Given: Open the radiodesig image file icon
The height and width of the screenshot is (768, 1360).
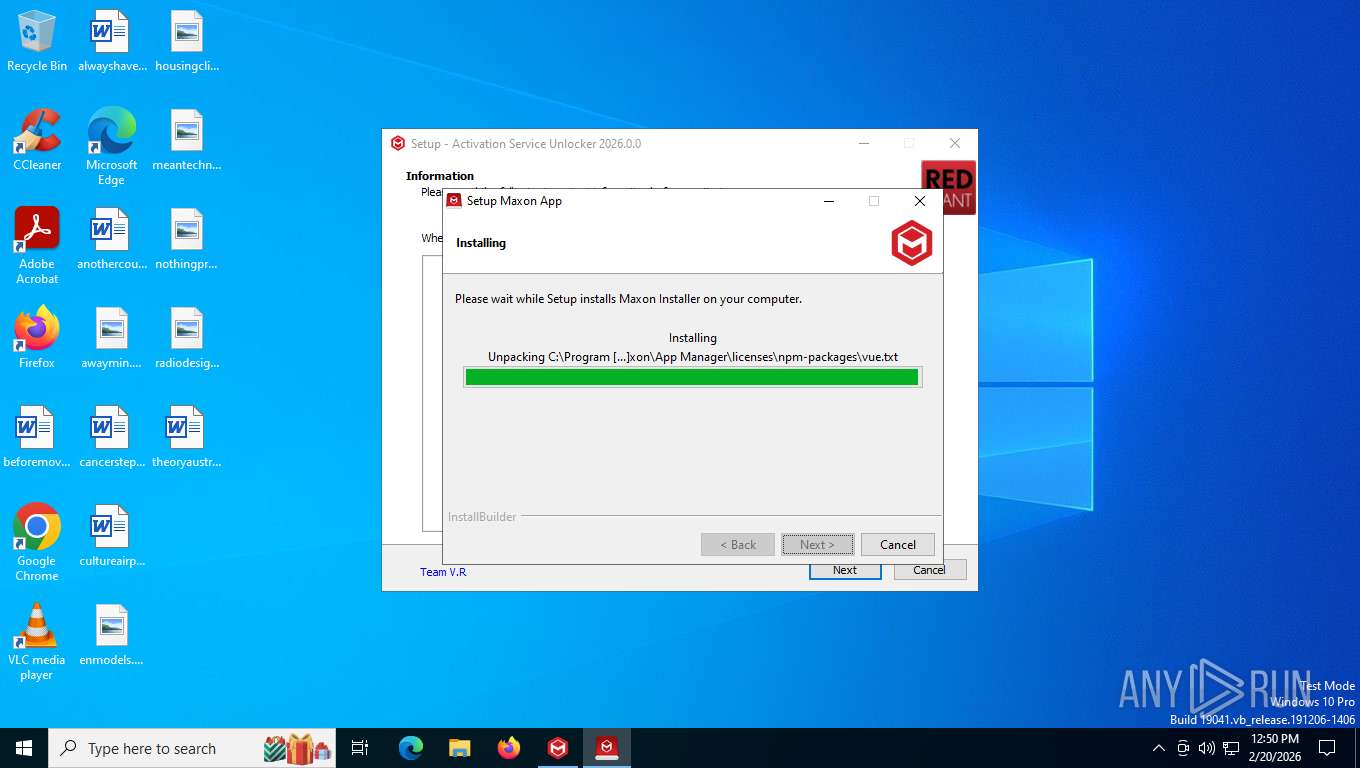Looking at the screenshot, I should click(x=187, y=338).
